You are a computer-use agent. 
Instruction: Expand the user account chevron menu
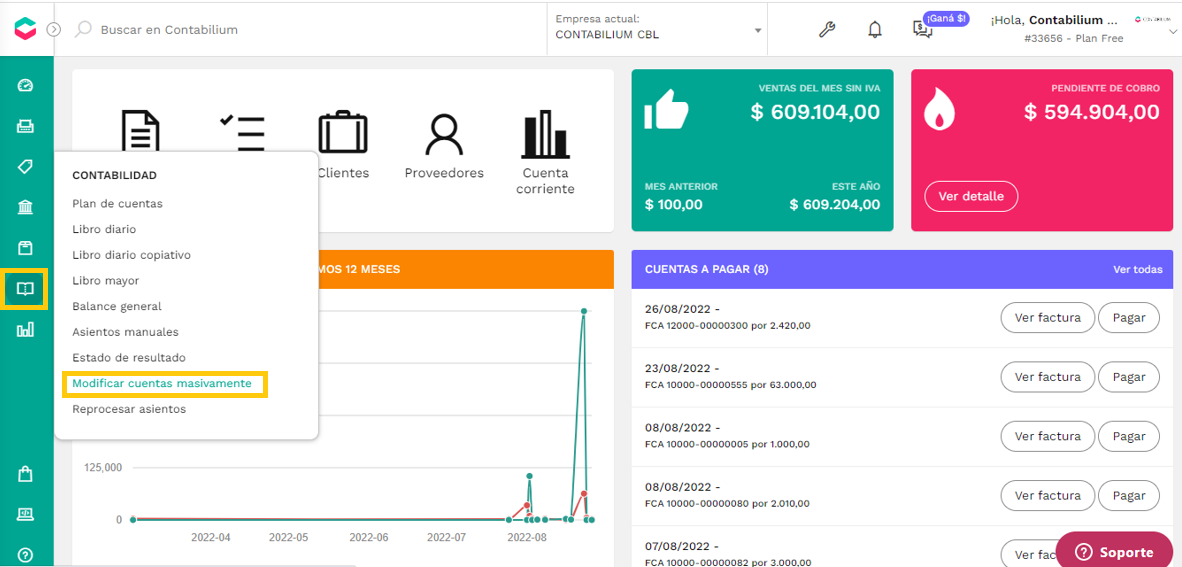[1172, 32]
